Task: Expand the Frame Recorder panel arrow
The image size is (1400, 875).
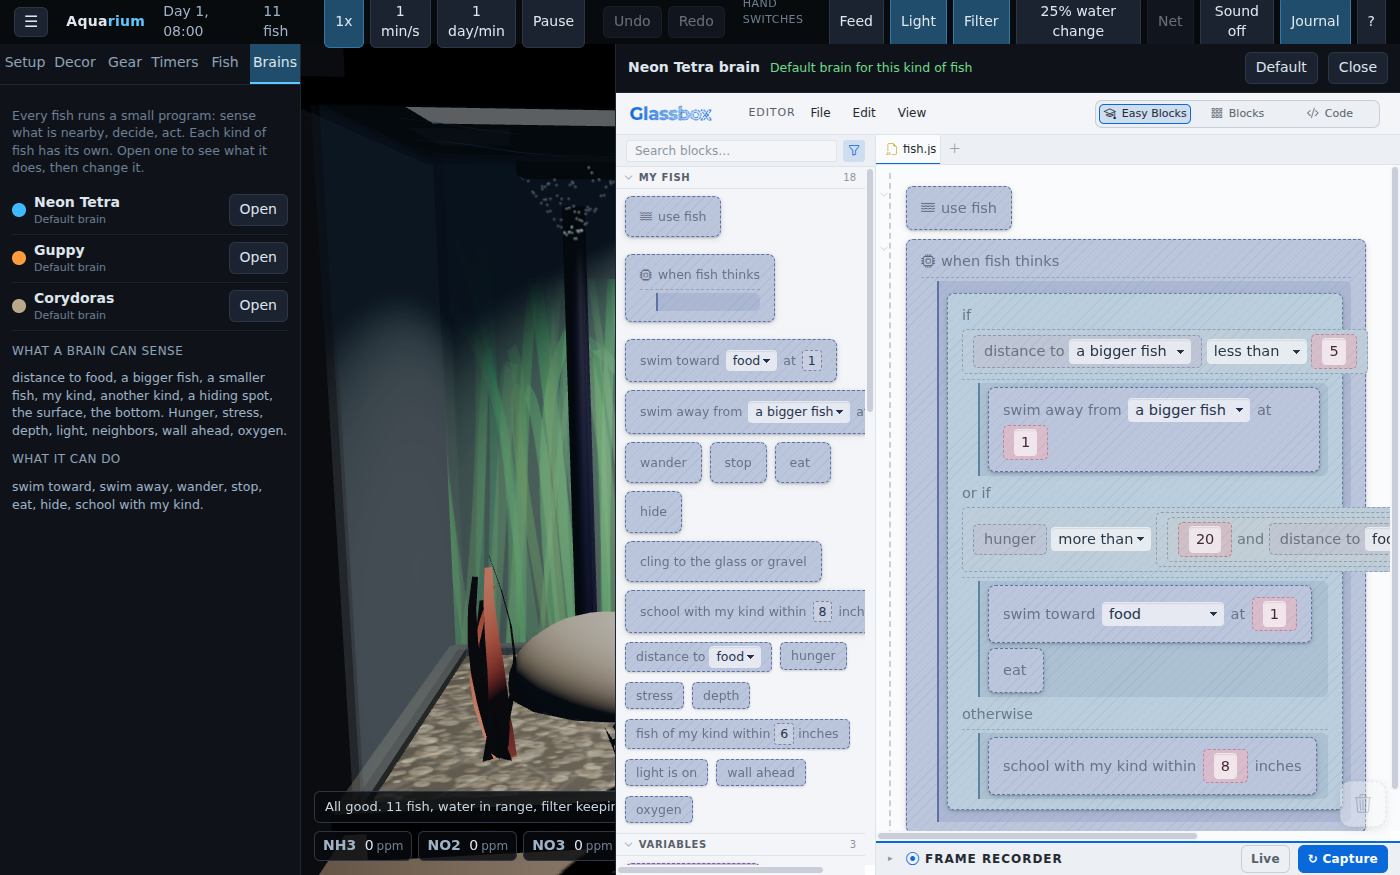Action: 890,859
